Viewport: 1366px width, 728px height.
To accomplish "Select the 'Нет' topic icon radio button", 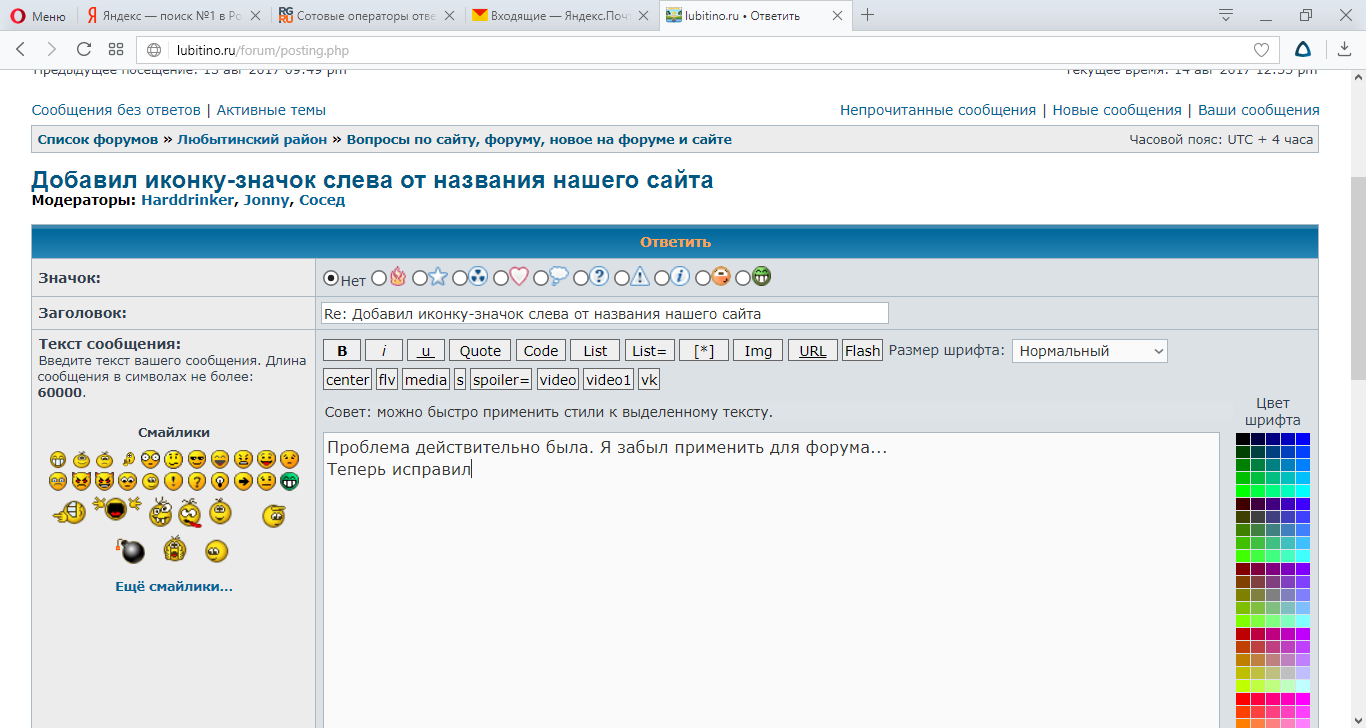I will [331, 278].
